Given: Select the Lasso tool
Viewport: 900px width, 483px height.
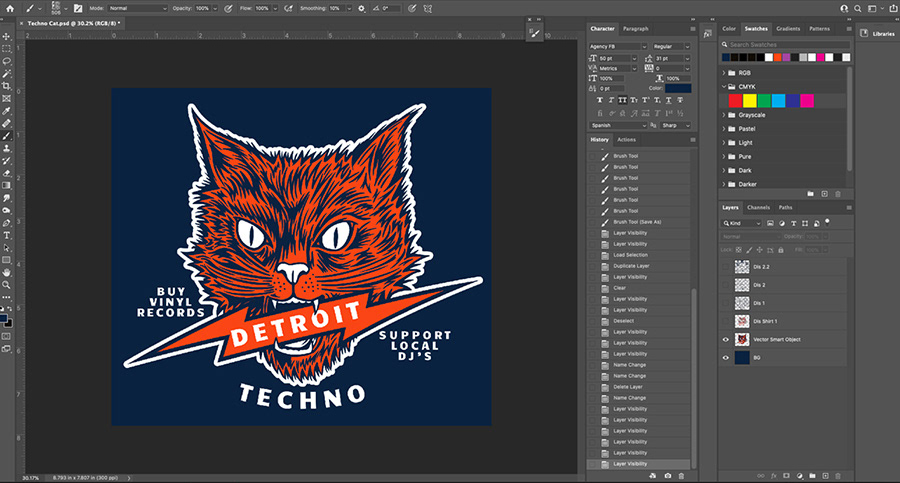Looking at the screenshot, I should tap(6, 61).
